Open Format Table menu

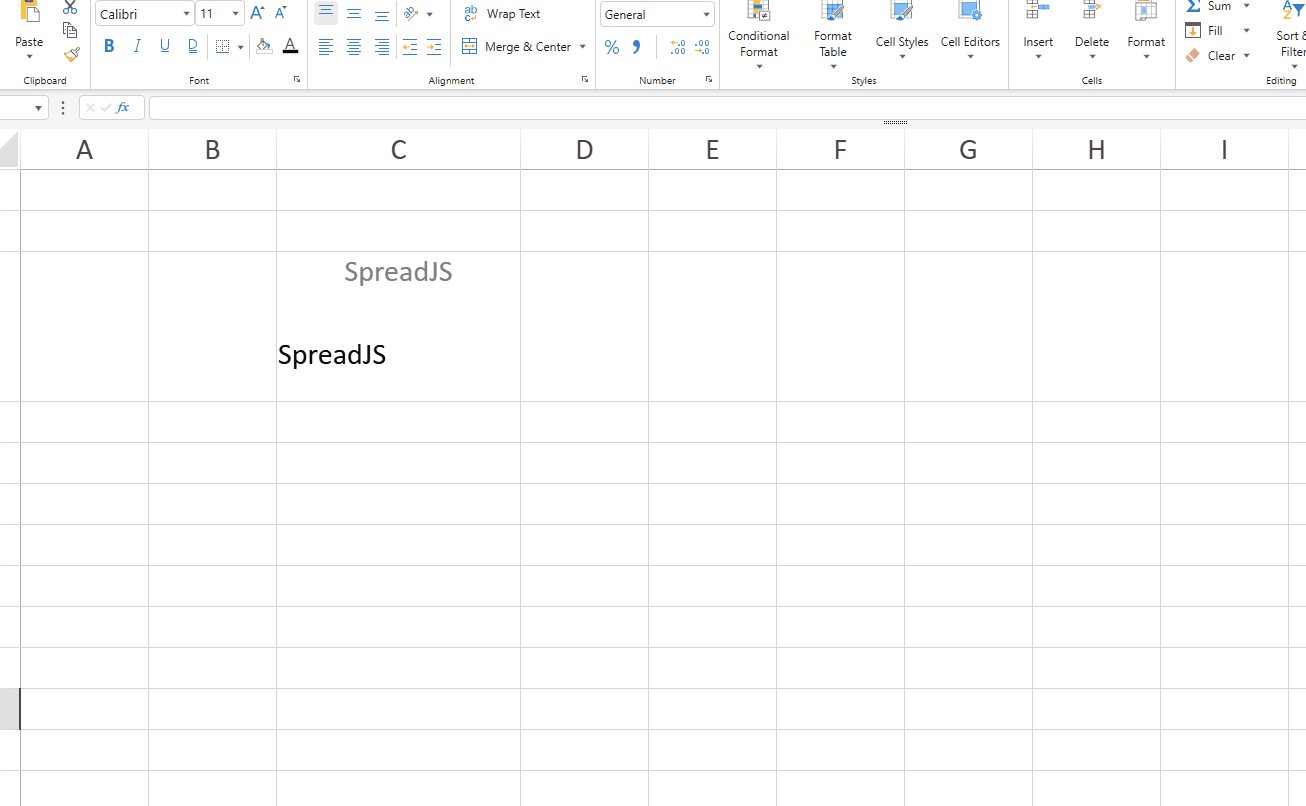(833, 33)
